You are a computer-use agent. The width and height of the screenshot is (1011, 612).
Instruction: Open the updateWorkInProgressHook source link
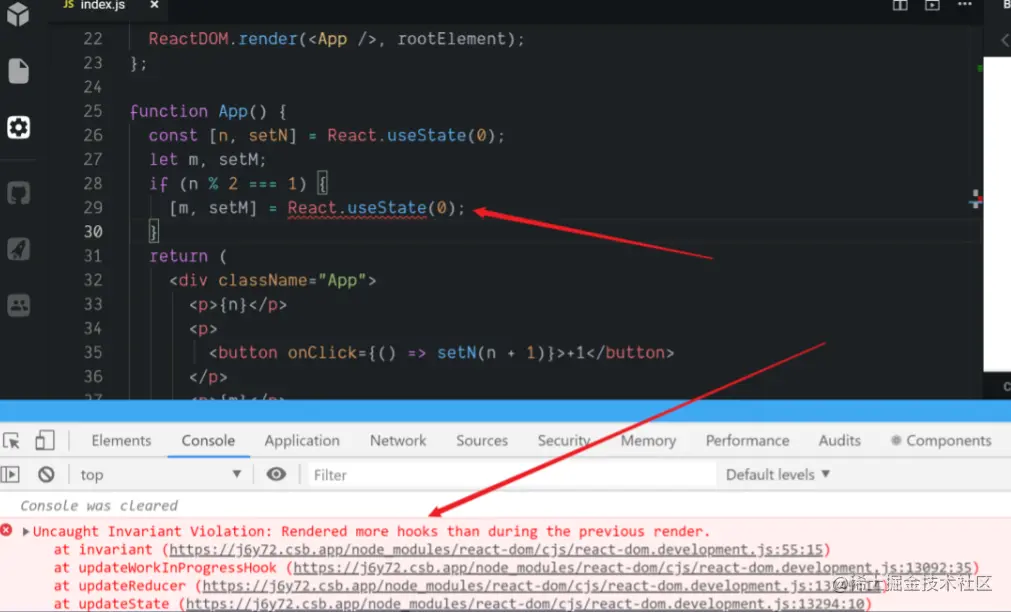pos(633,568)
